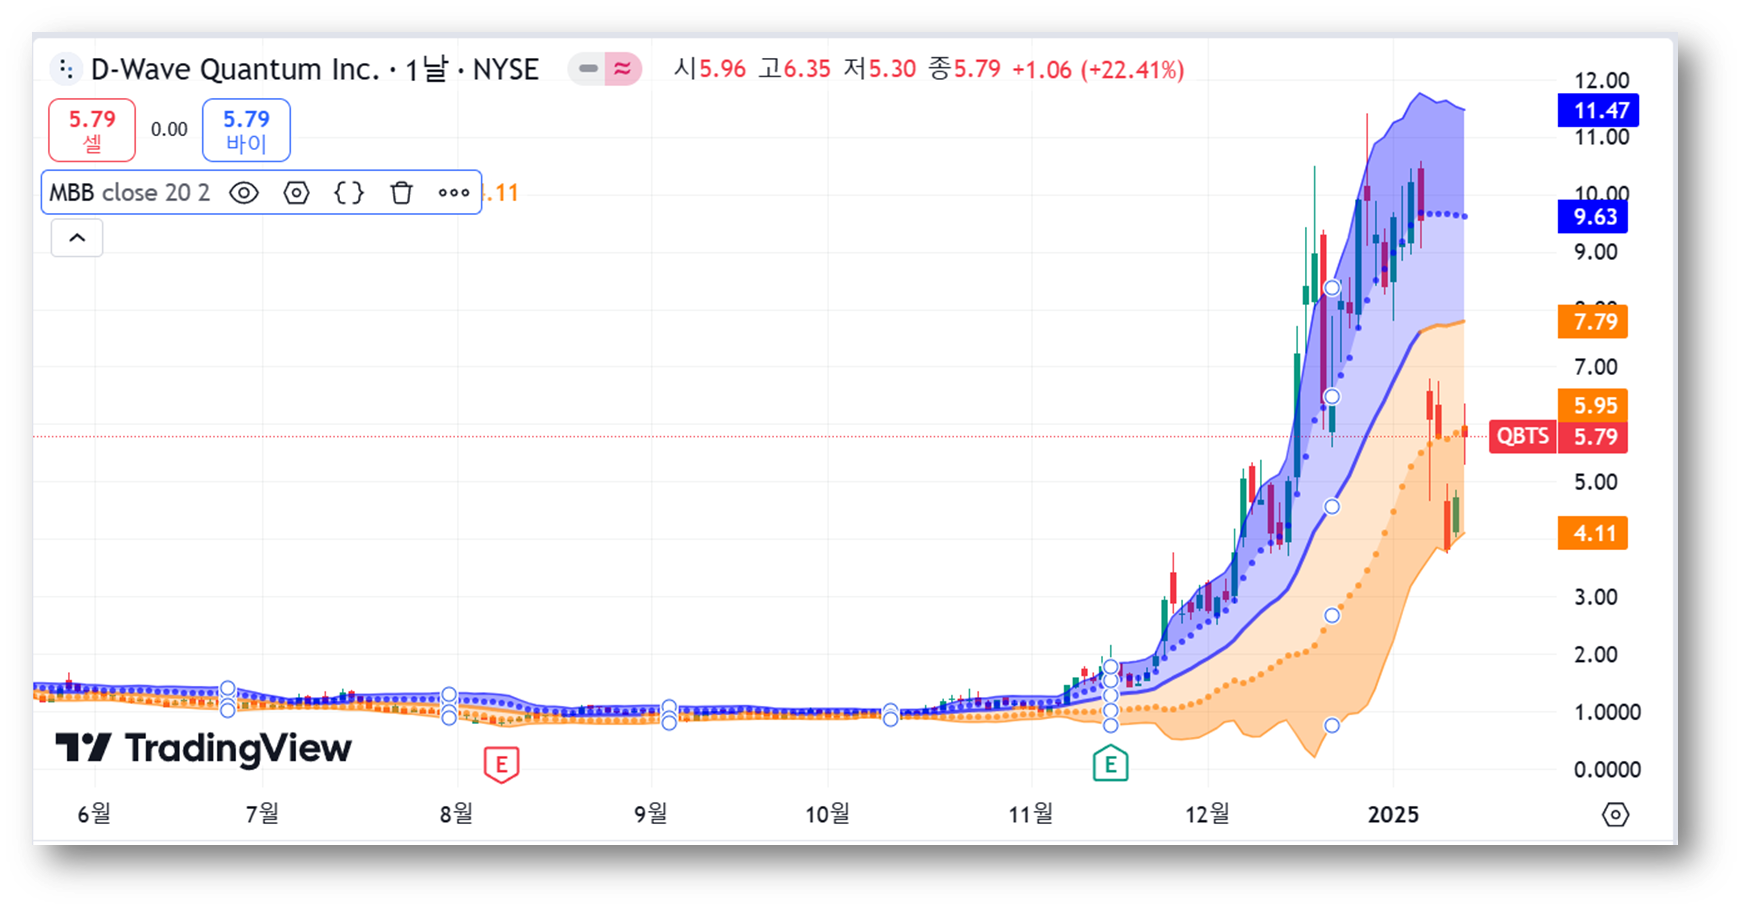Click the grey dash market status pill icon
This screenshot has width=1743, height=910.
coord(588,69)
